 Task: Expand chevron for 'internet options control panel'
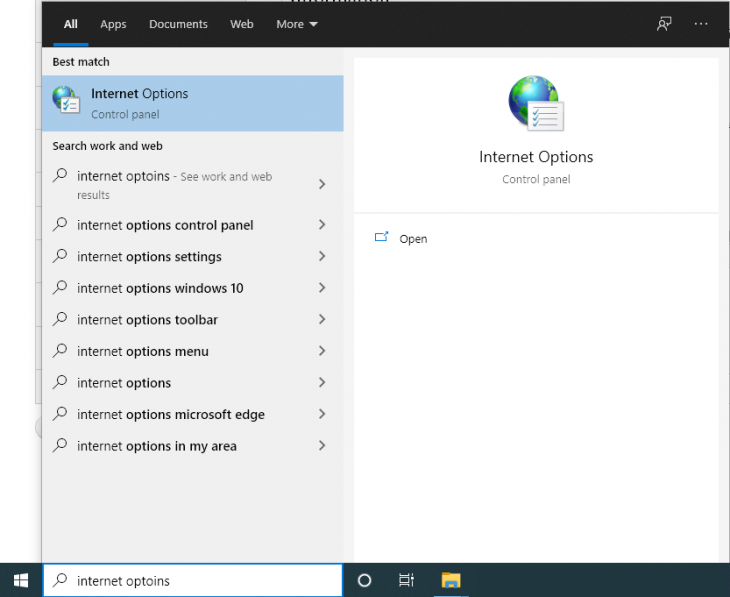pos(322,225)
